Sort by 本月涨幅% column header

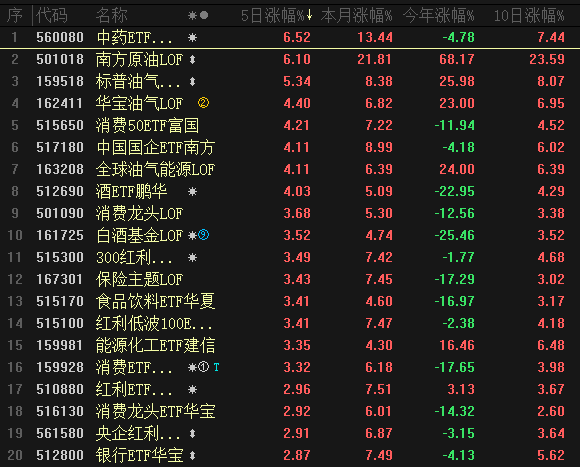coord(357,16)
